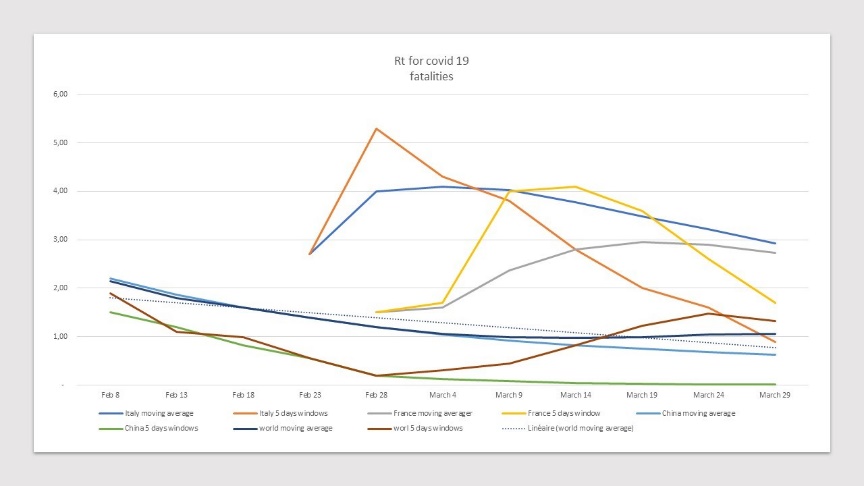Click the Feb 8 axis label
Screen dimensions: 864x486
tap(110, 395)
